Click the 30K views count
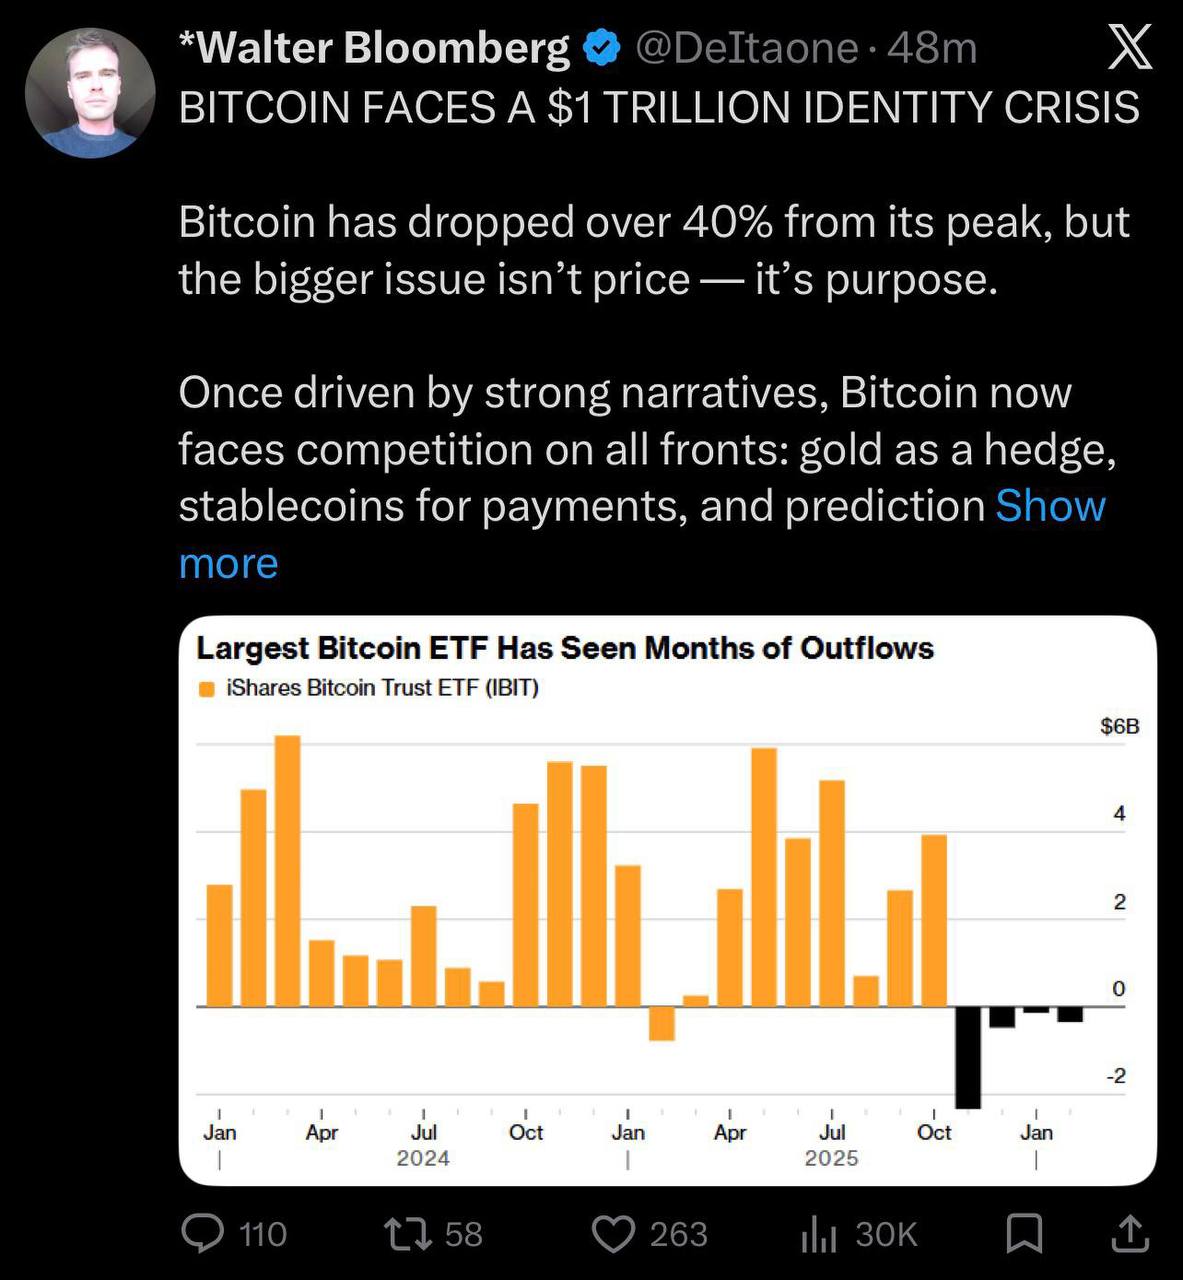The width and height of the screenshot is (1183, 1280). click(886, 1235)
